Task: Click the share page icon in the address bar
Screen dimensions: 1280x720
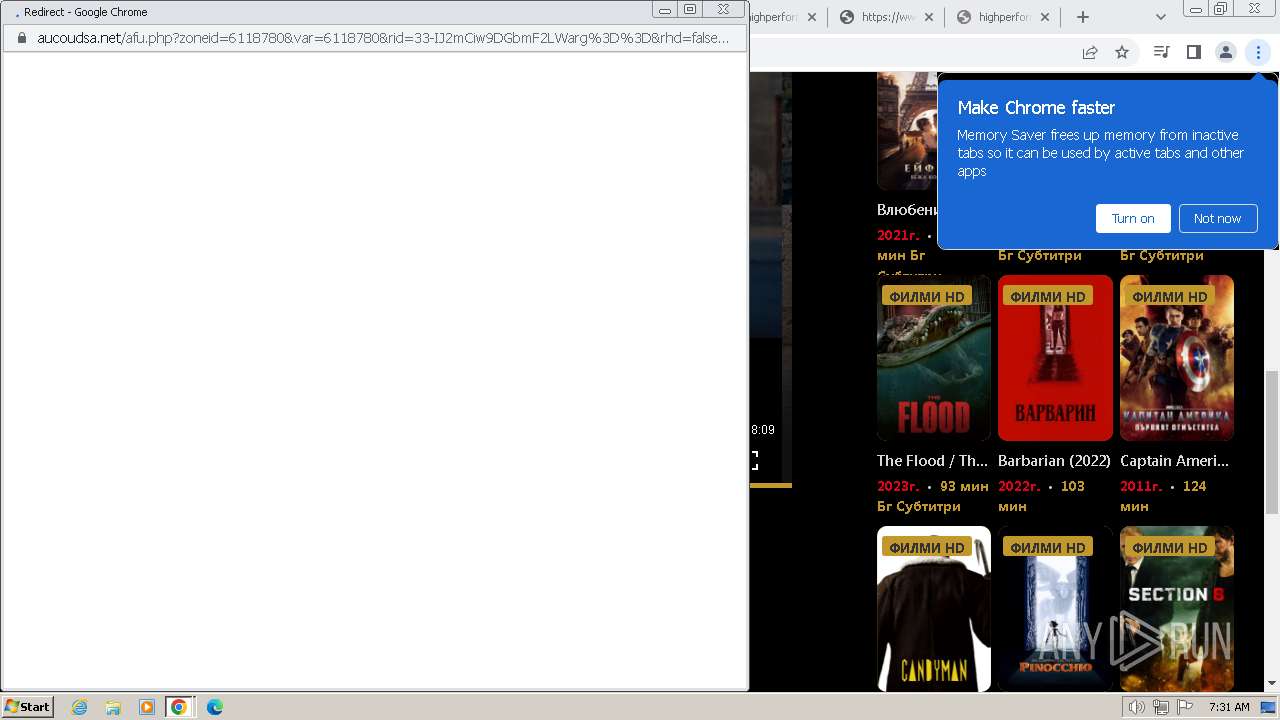Action: pos(1090,52)
